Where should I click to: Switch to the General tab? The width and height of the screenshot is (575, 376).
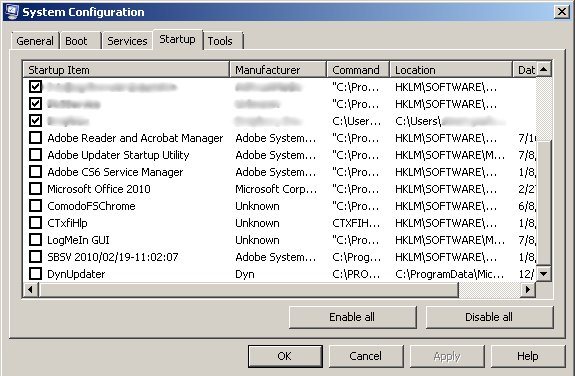pos(35,41)
